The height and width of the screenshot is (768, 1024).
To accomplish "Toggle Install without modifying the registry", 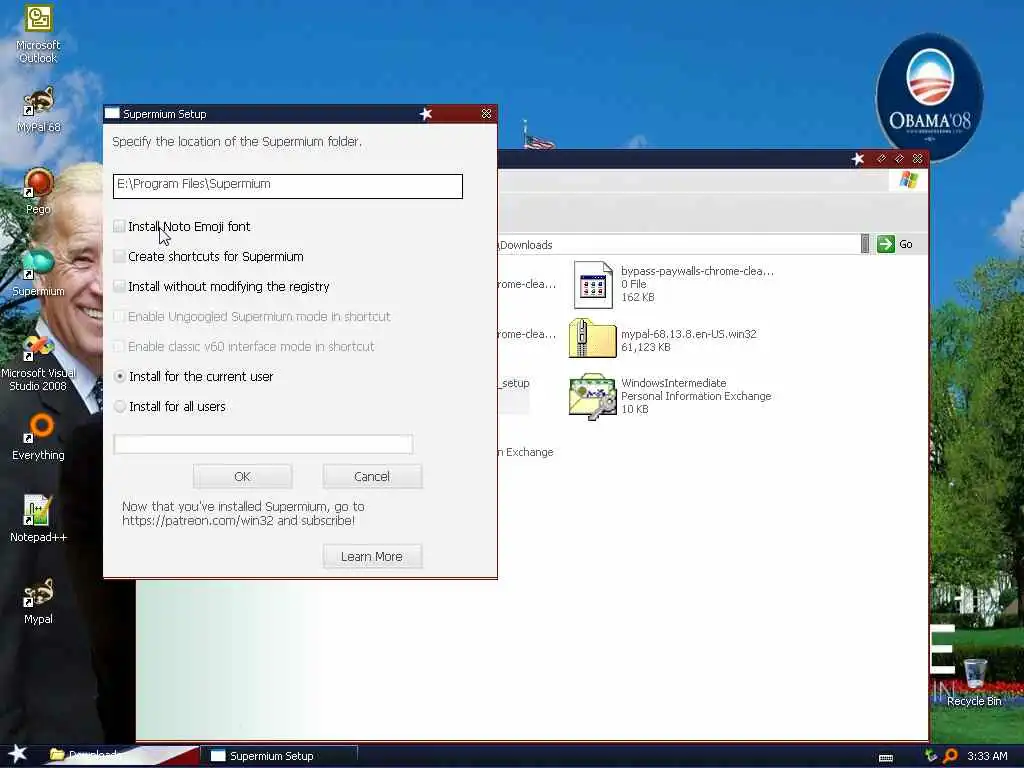I will pos(119,286).
